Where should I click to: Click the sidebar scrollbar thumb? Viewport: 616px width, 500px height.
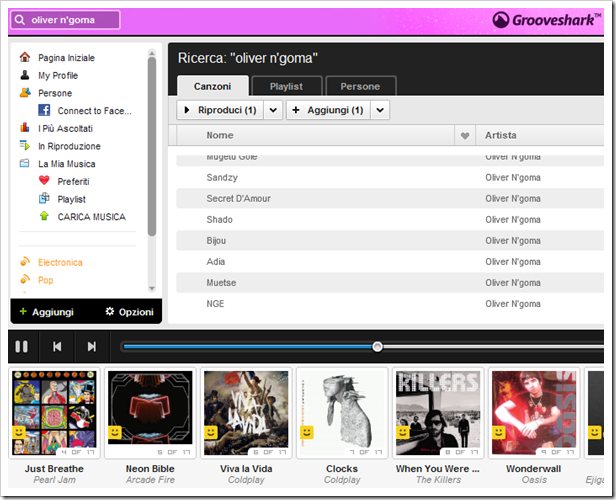152,147
